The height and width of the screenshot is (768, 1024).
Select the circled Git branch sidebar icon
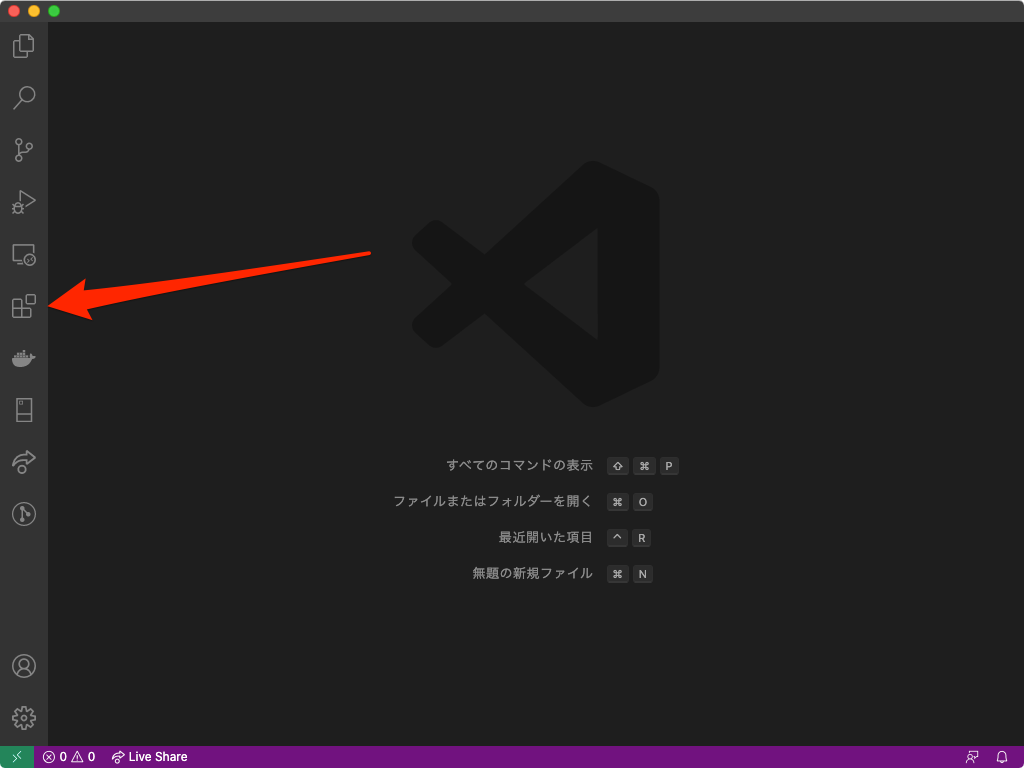(x=22, y=513)
